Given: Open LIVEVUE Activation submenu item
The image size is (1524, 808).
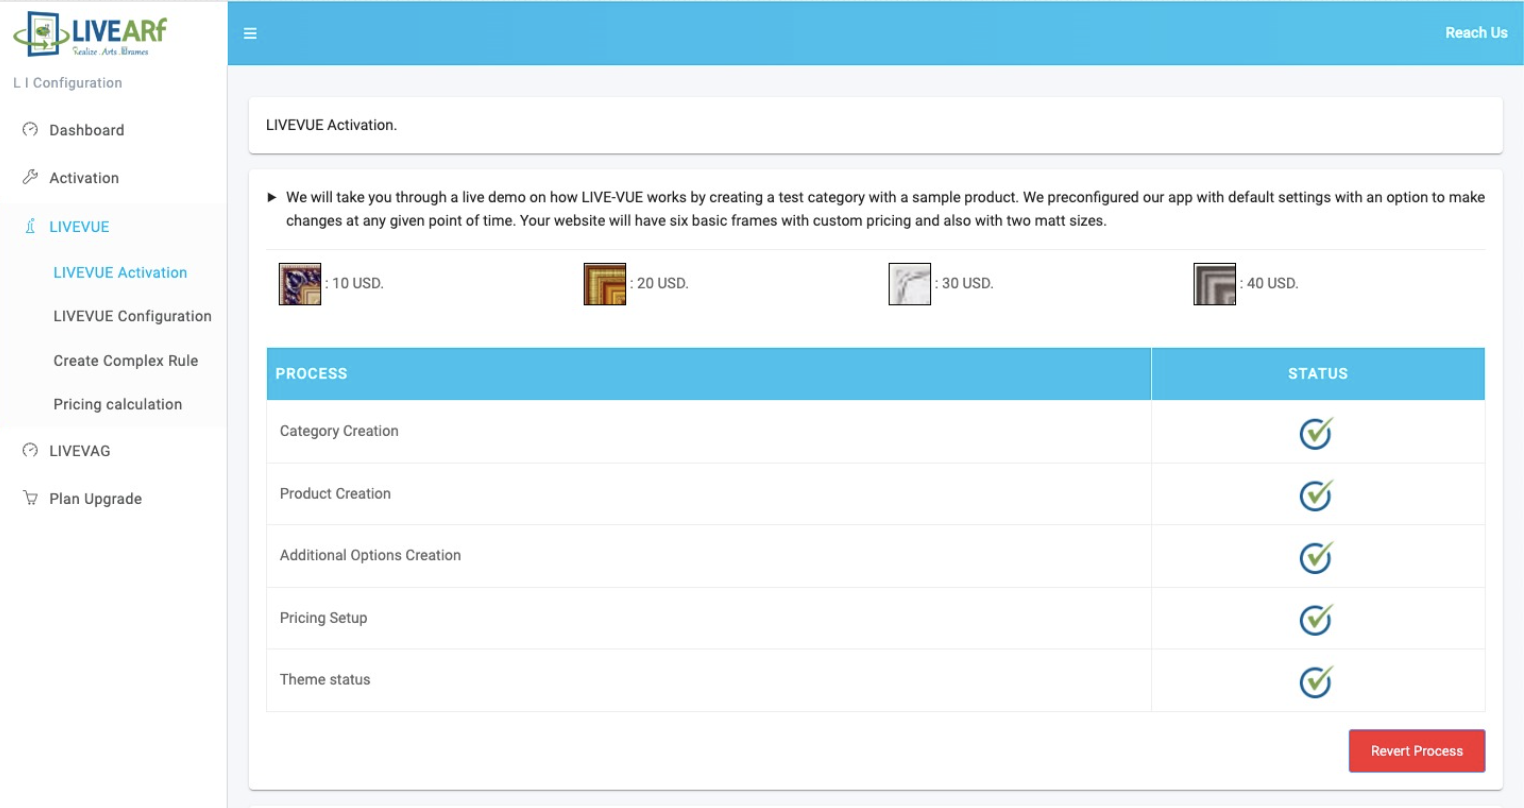Looking at the screenshot, I should click(x=120, y=272).
